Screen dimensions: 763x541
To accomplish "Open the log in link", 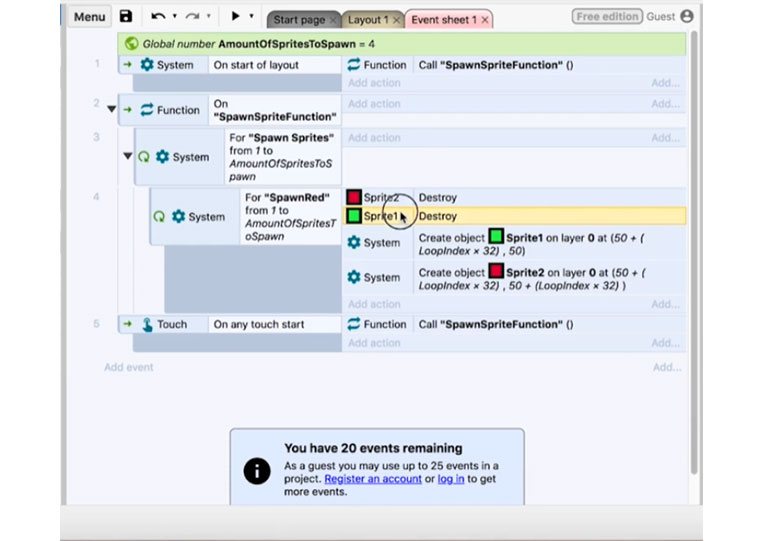I will 451,479.
